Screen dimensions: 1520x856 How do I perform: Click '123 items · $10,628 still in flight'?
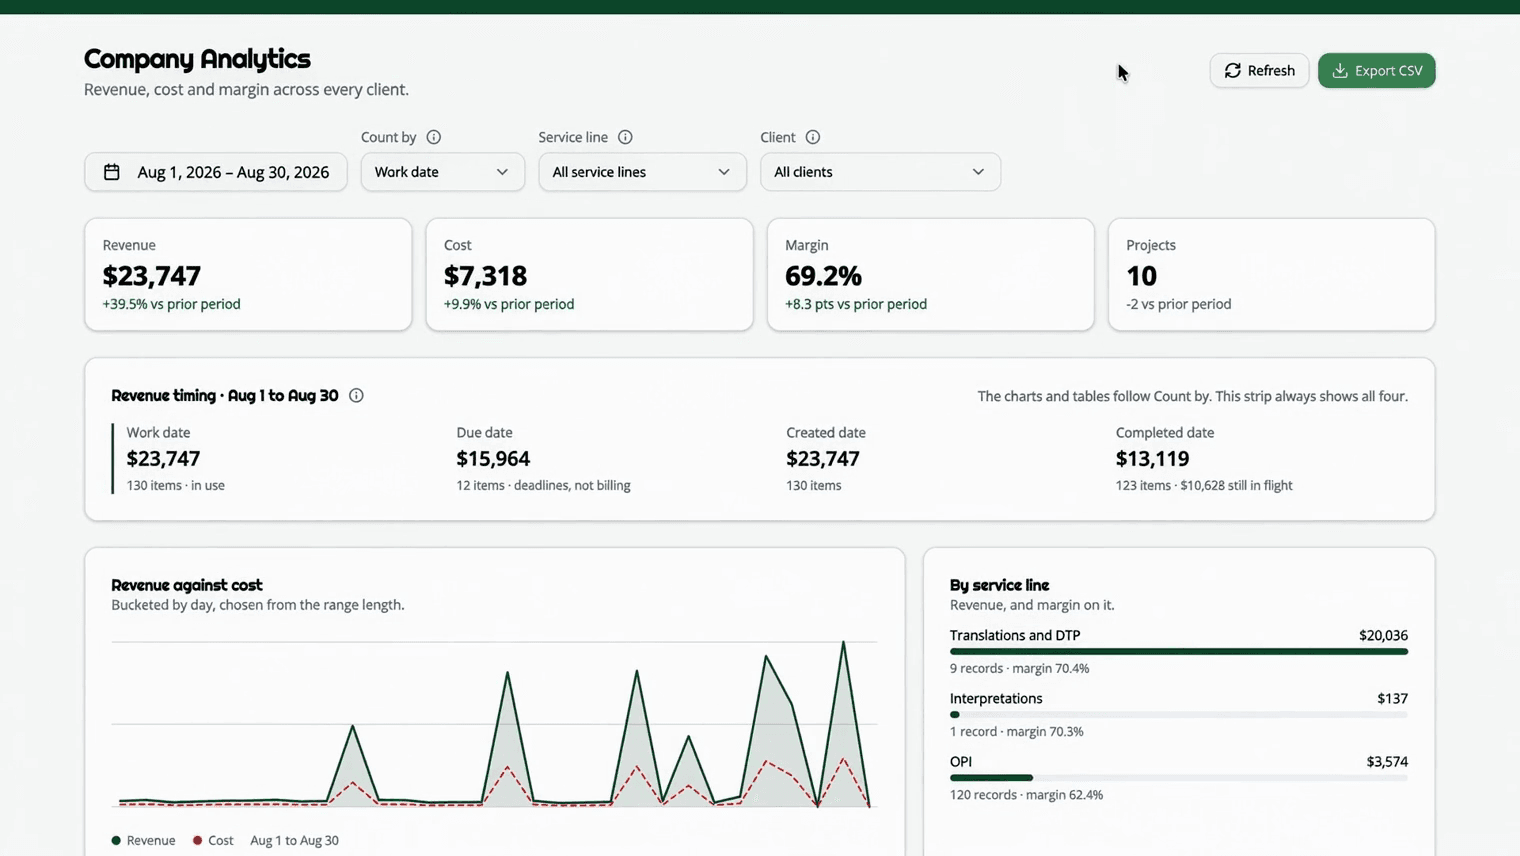coord(1204,486)
